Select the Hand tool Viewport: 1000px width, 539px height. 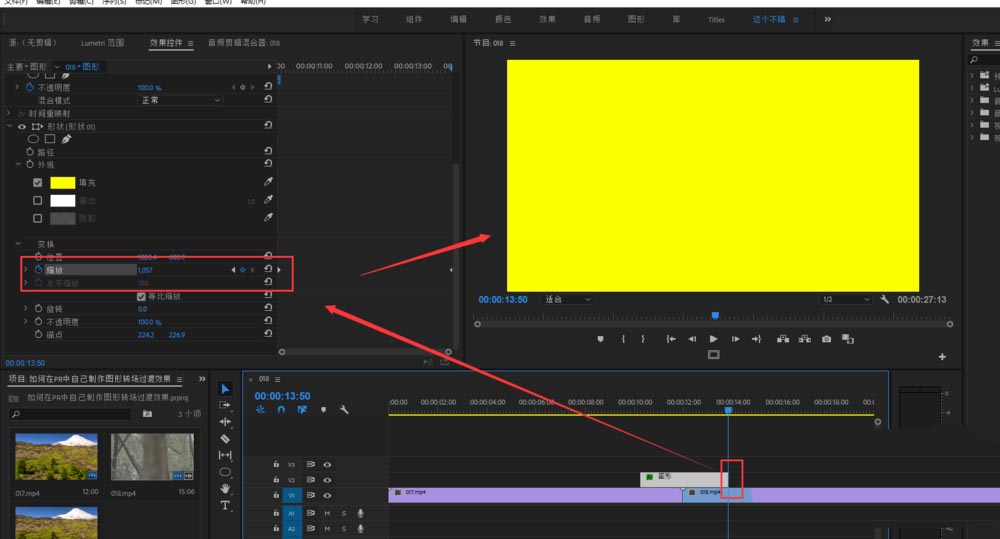pyautogui.click(x=225, y=489)
